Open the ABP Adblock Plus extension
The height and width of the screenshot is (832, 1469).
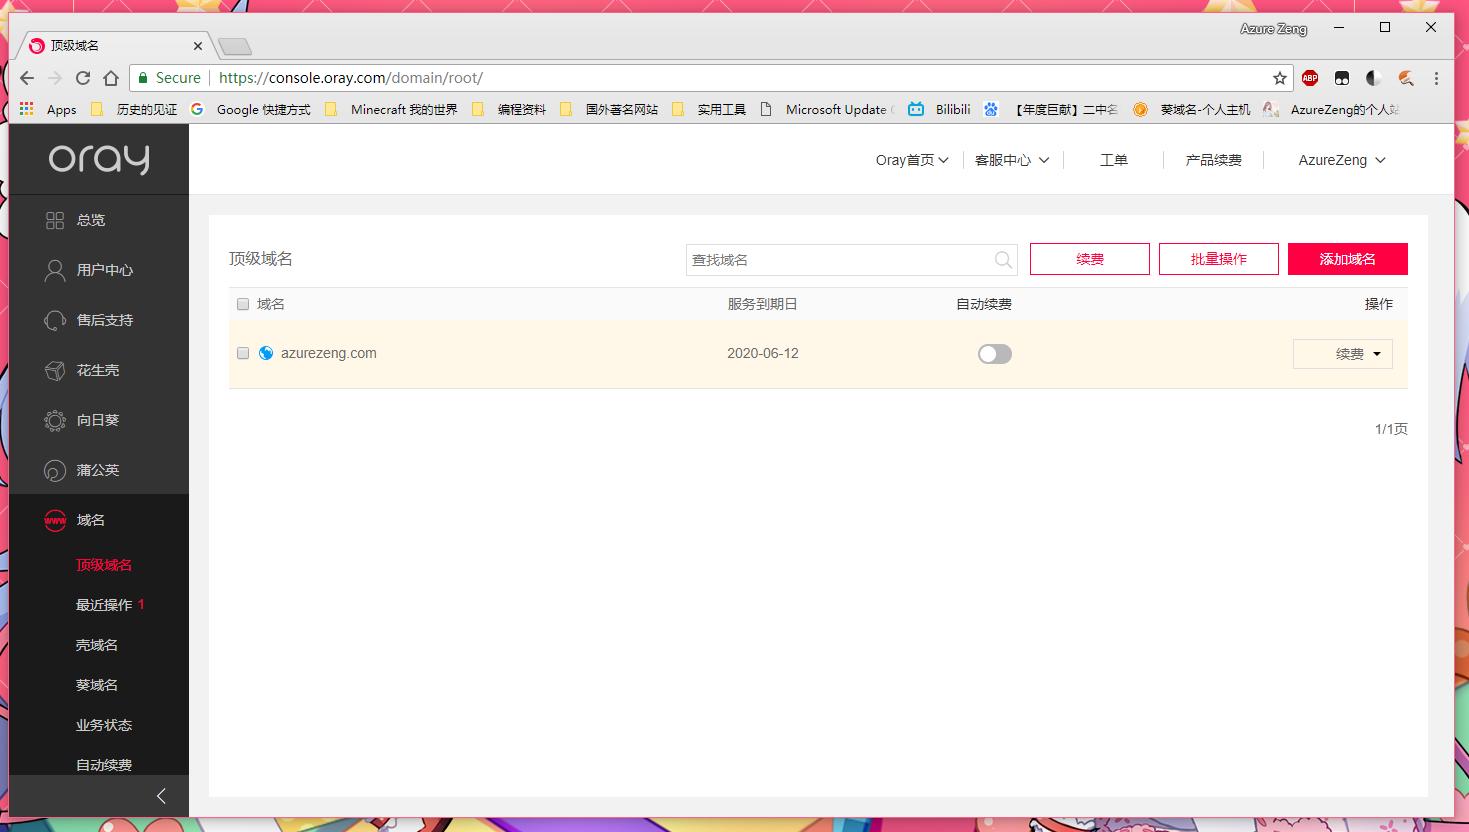1310,78
